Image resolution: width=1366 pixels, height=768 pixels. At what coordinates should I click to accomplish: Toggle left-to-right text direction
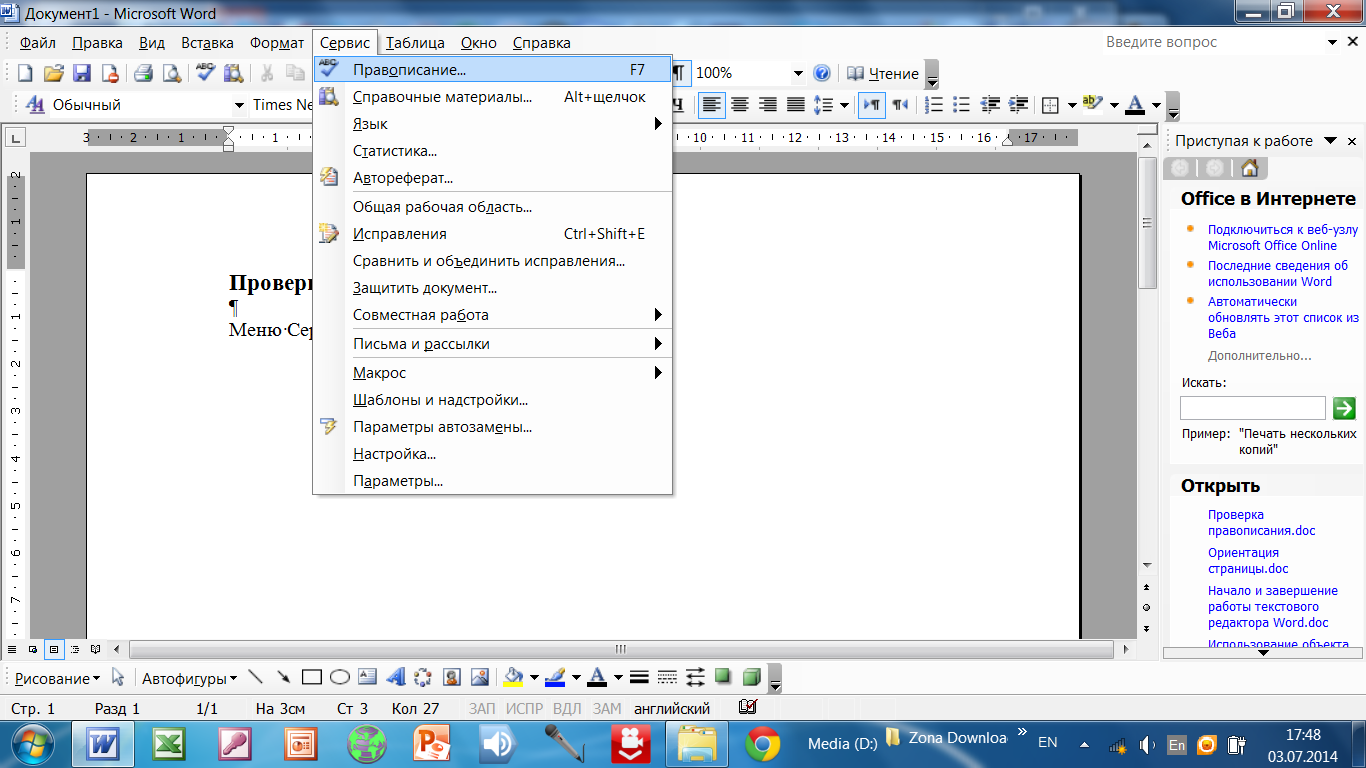pos(872,104)
